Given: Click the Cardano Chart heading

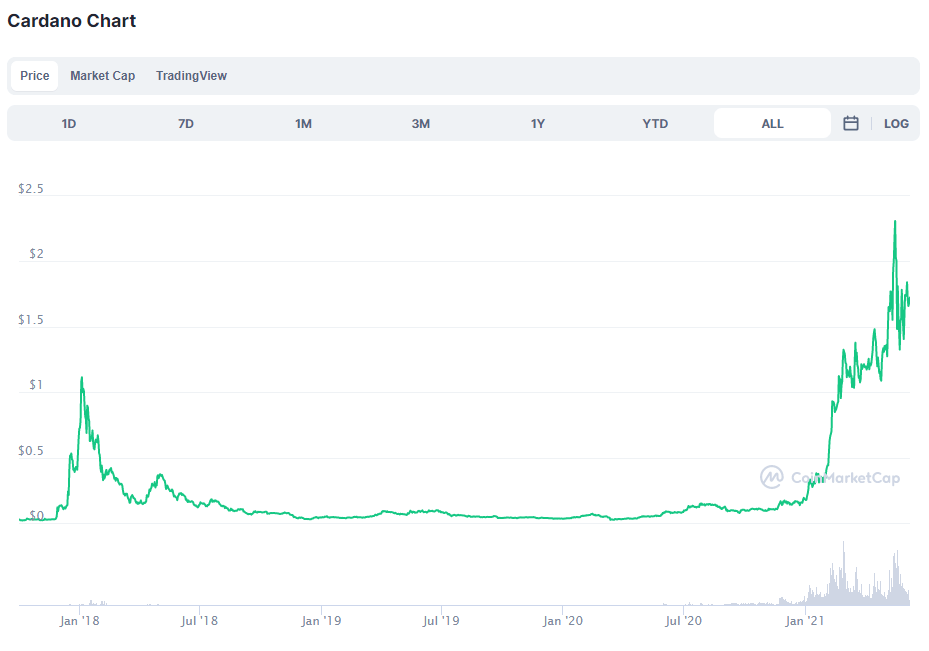Looking at the screenshot, I should point(72,21).
